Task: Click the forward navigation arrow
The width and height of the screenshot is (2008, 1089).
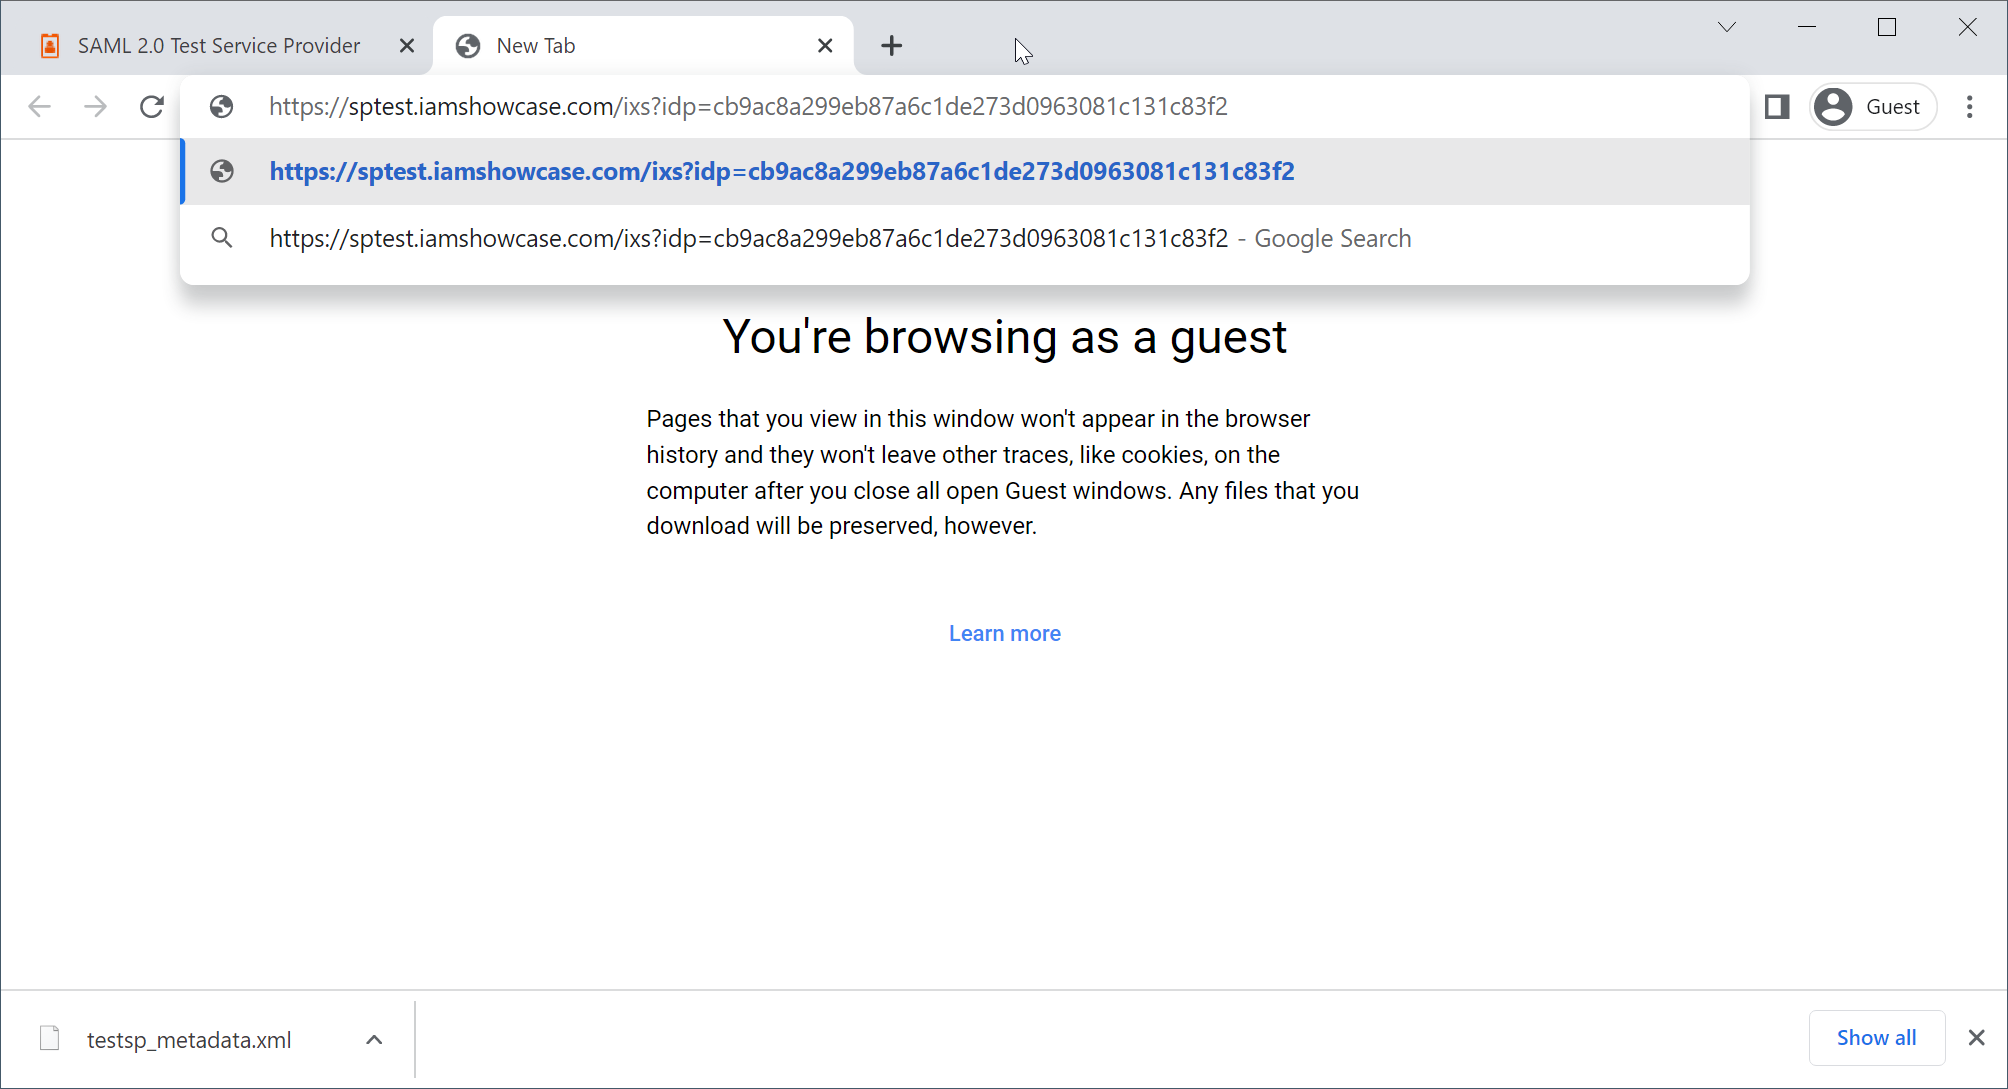Action: (95, 107)
